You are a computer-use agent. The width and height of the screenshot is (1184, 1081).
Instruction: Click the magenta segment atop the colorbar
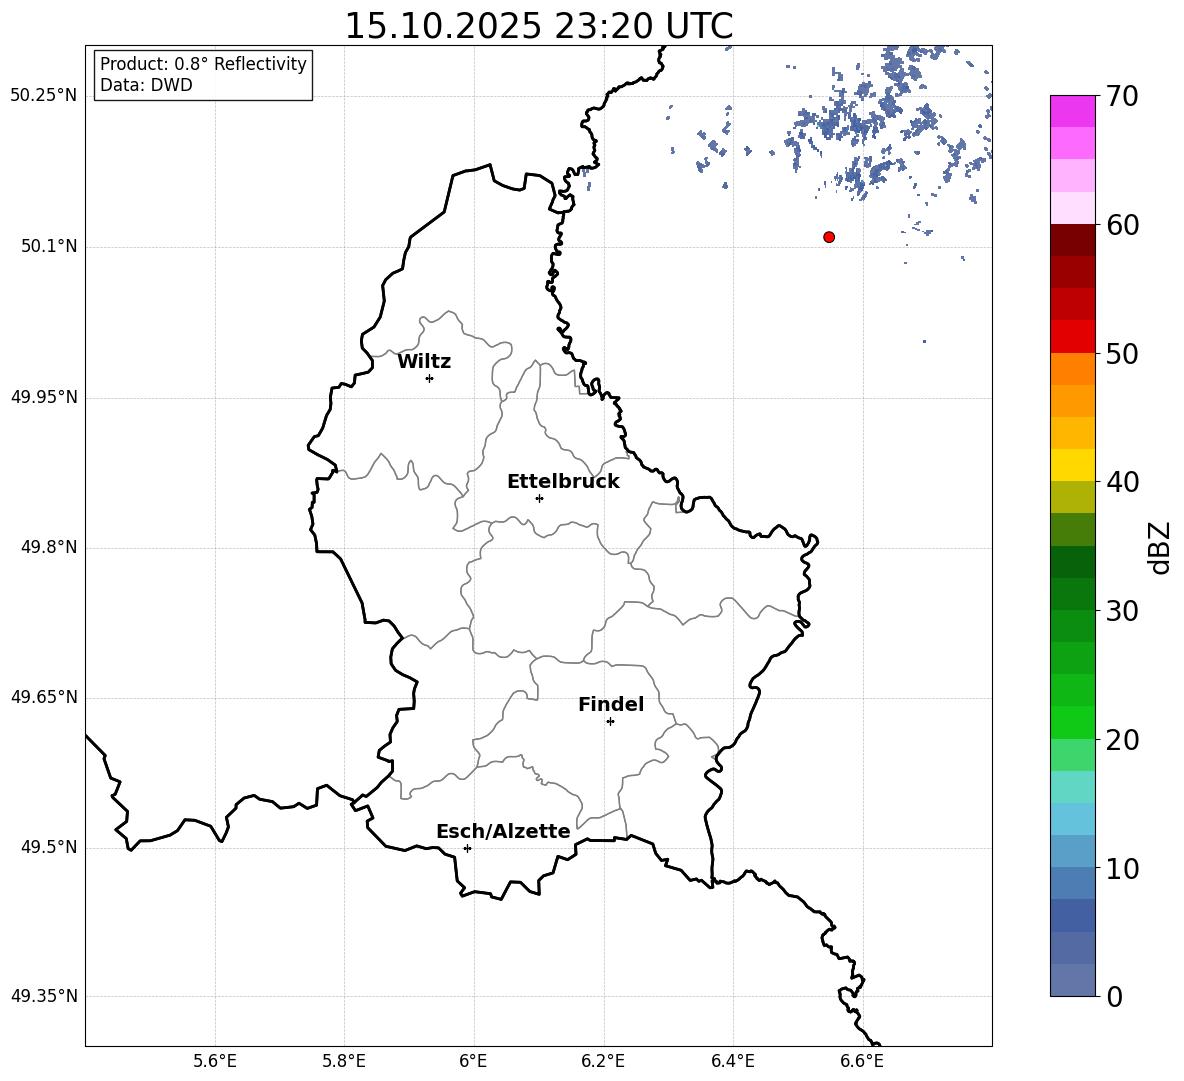(x=1072, y=111)
